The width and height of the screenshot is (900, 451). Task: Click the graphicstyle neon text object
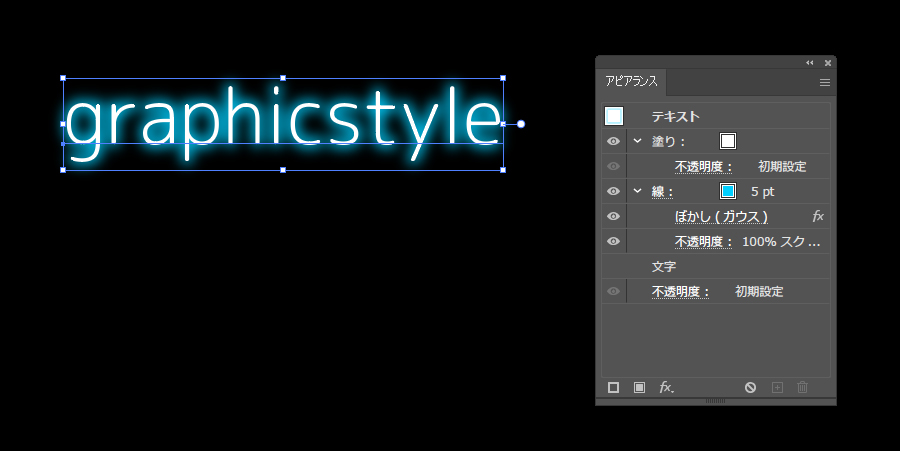point(283,122)
